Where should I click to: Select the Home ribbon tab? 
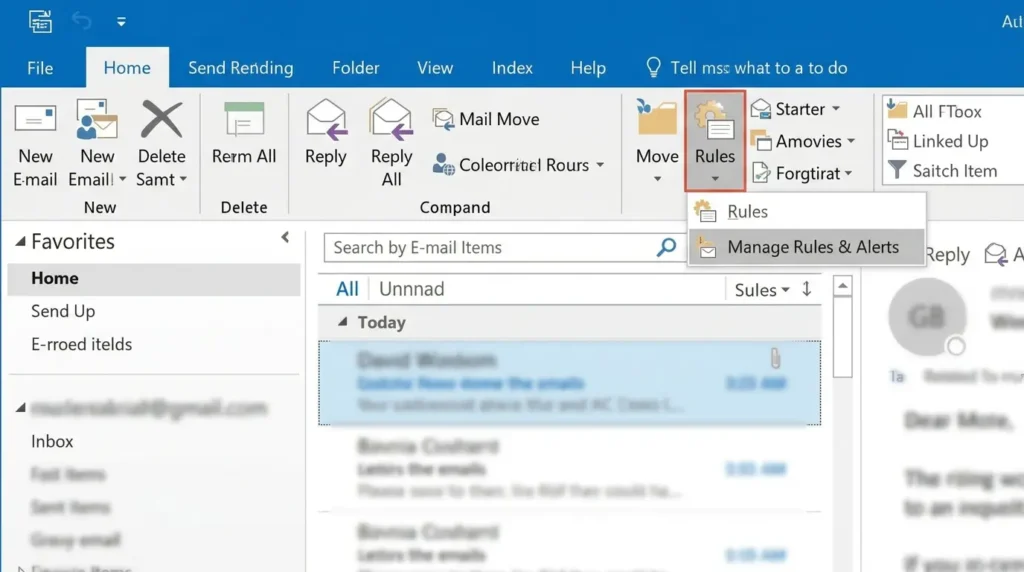click(x=127, y=67)
